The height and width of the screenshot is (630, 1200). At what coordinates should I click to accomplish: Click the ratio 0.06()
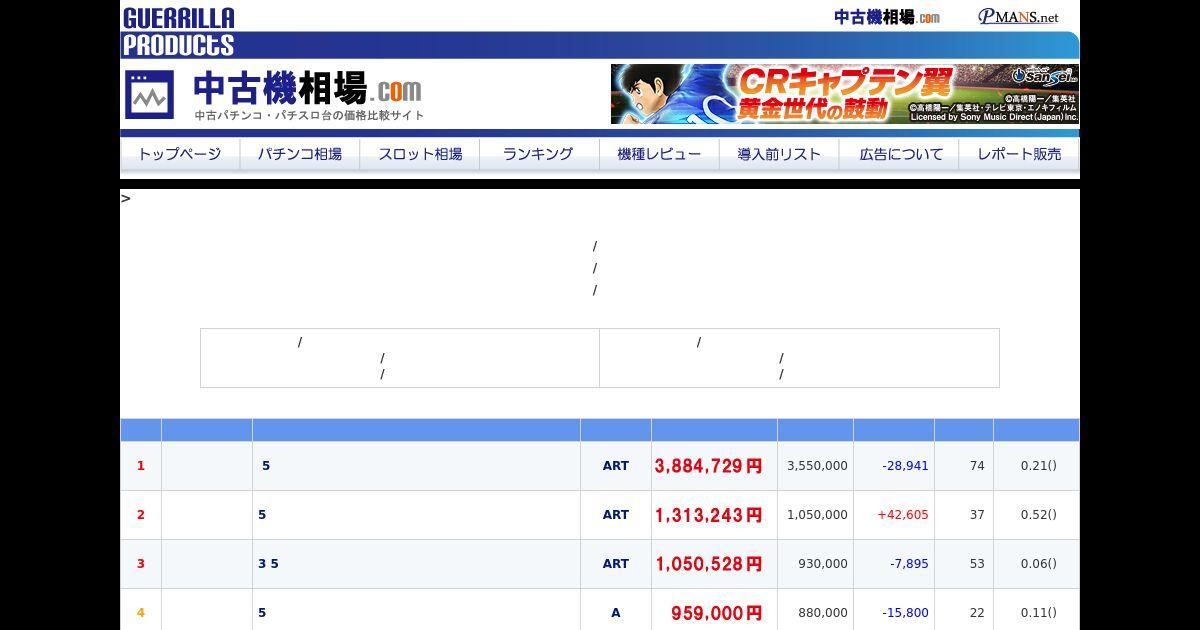point(1038,564)
